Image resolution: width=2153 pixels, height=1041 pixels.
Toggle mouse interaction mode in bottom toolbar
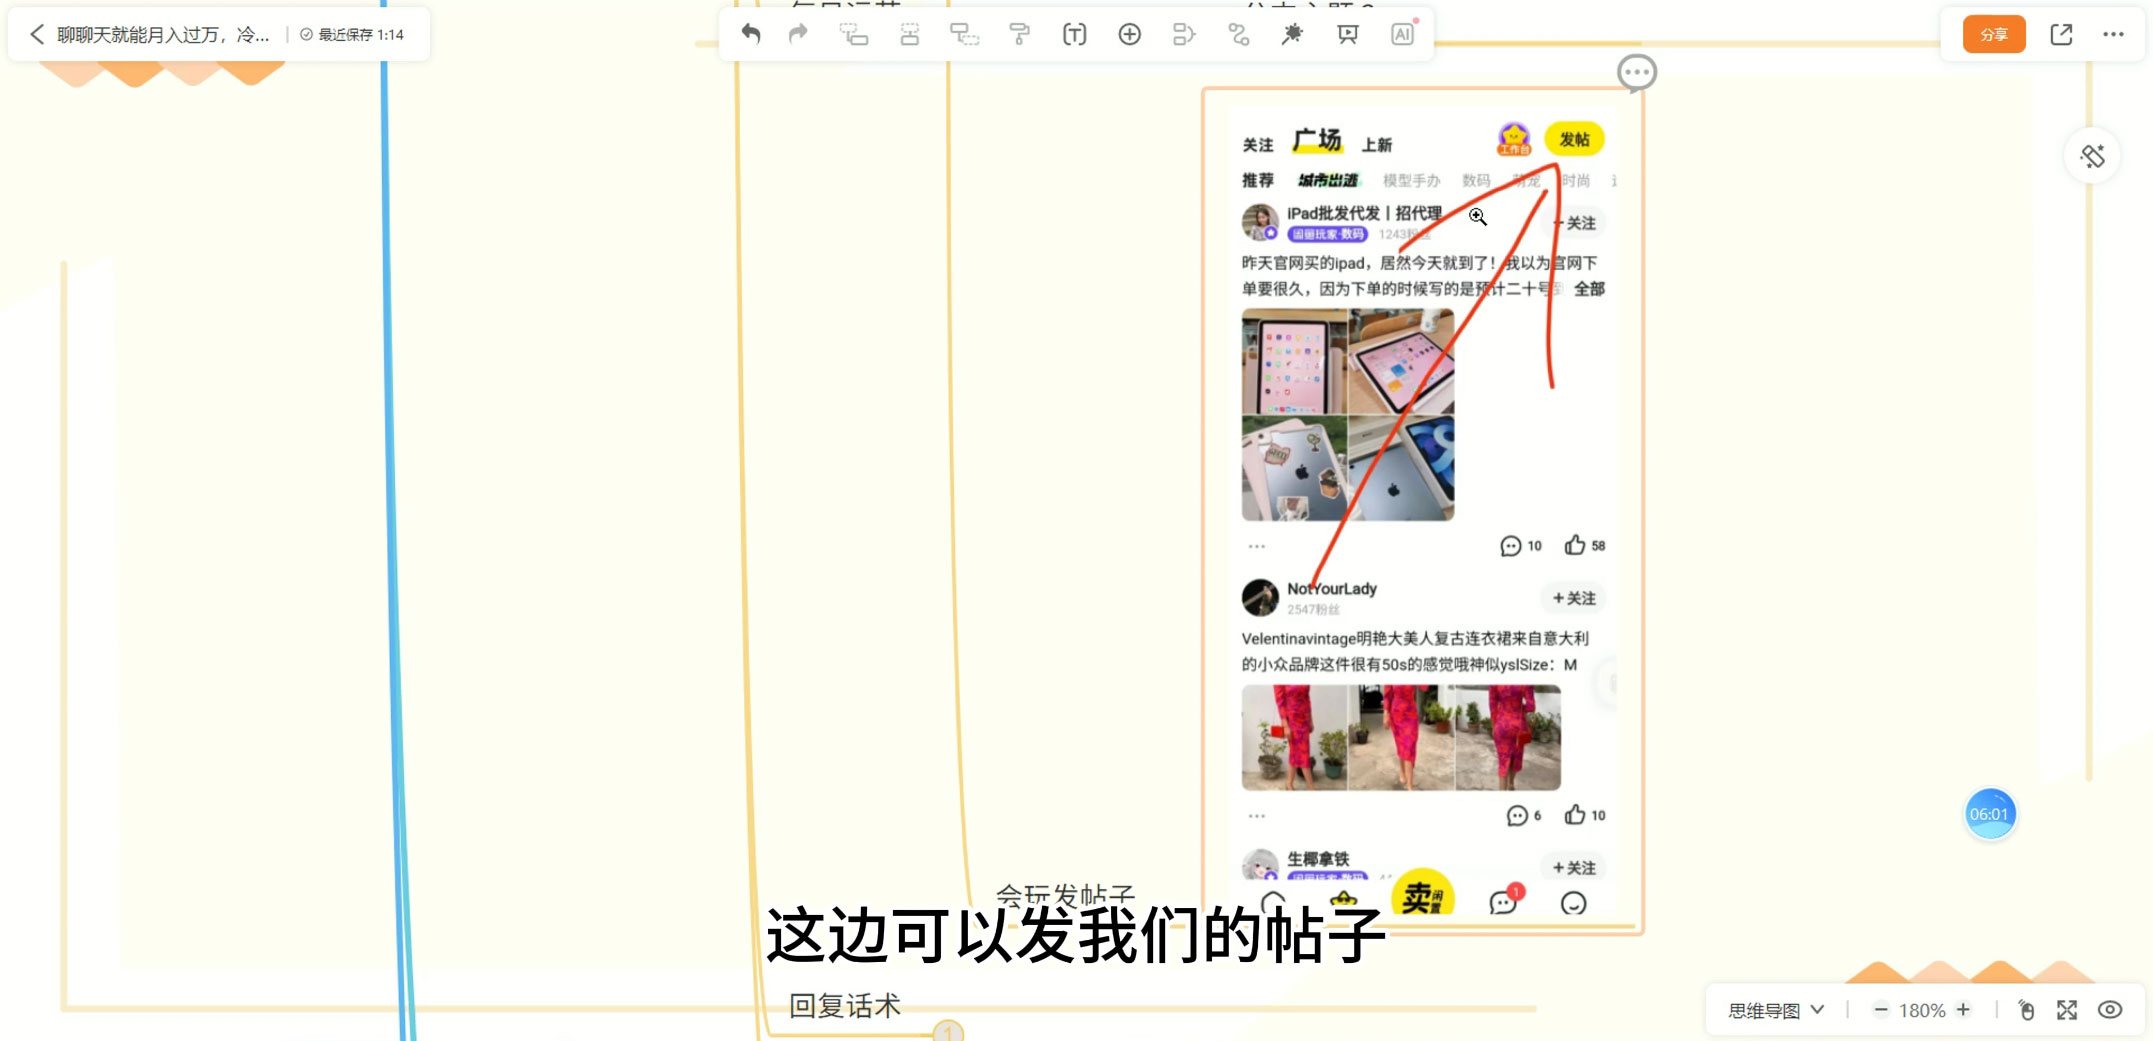(x=2026, y=1010)
